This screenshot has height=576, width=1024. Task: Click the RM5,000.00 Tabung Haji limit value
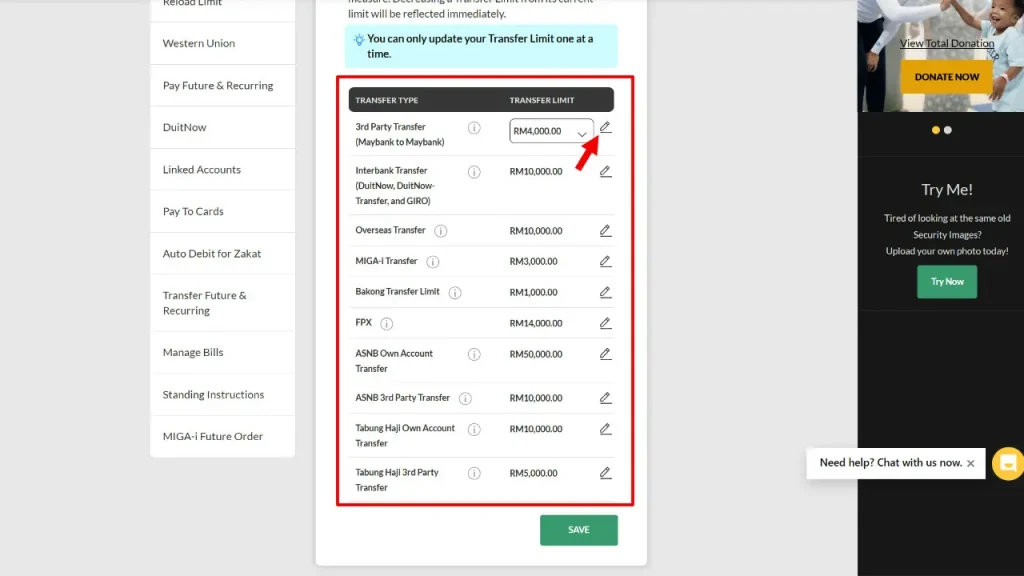(534, 473)
